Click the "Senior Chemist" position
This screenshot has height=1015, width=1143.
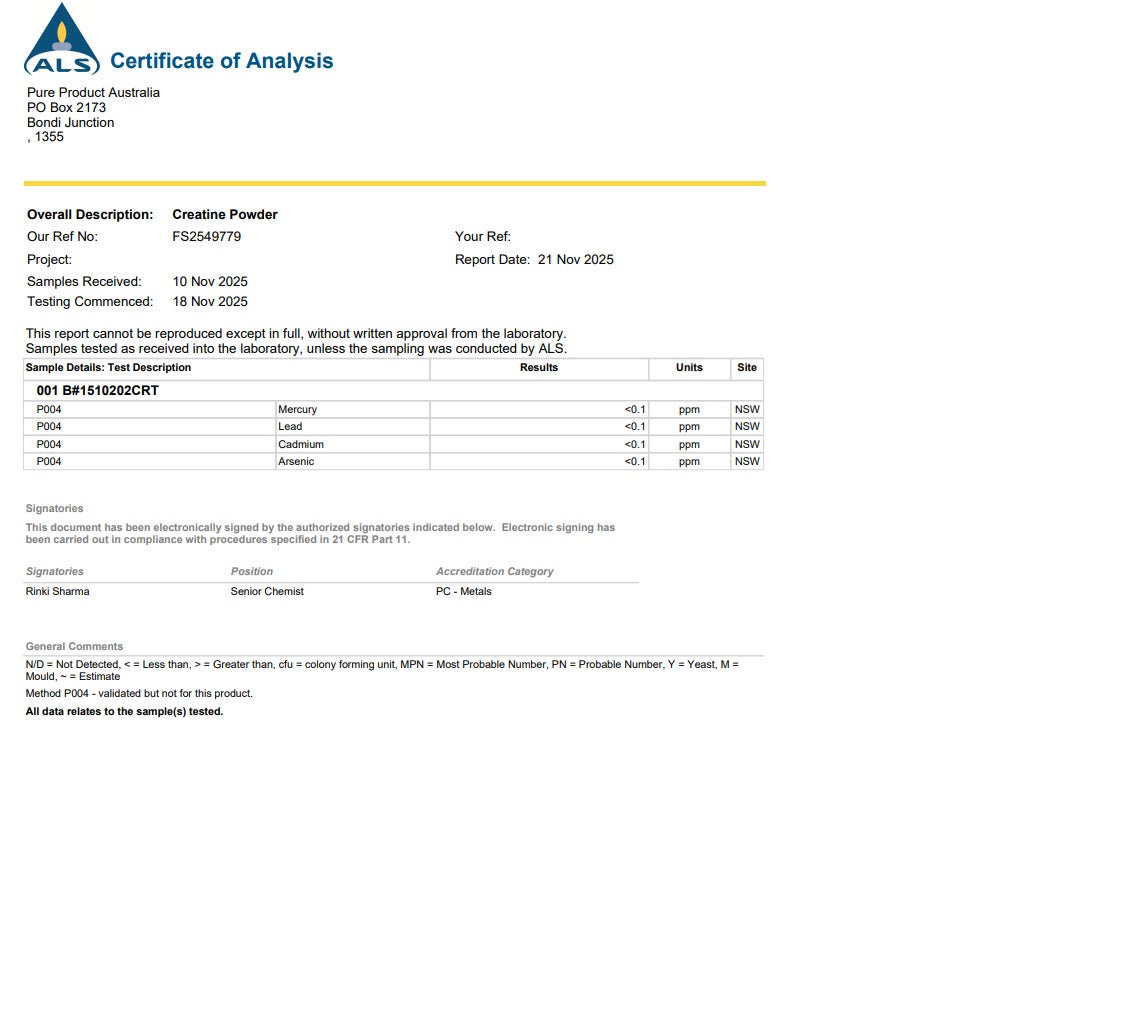coord(267,591)
